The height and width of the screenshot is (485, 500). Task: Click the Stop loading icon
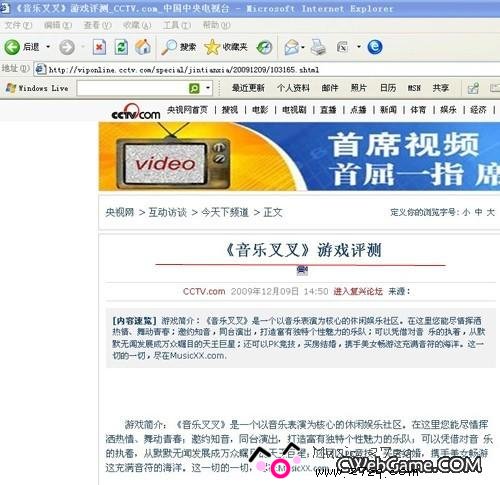coord(99,47)
